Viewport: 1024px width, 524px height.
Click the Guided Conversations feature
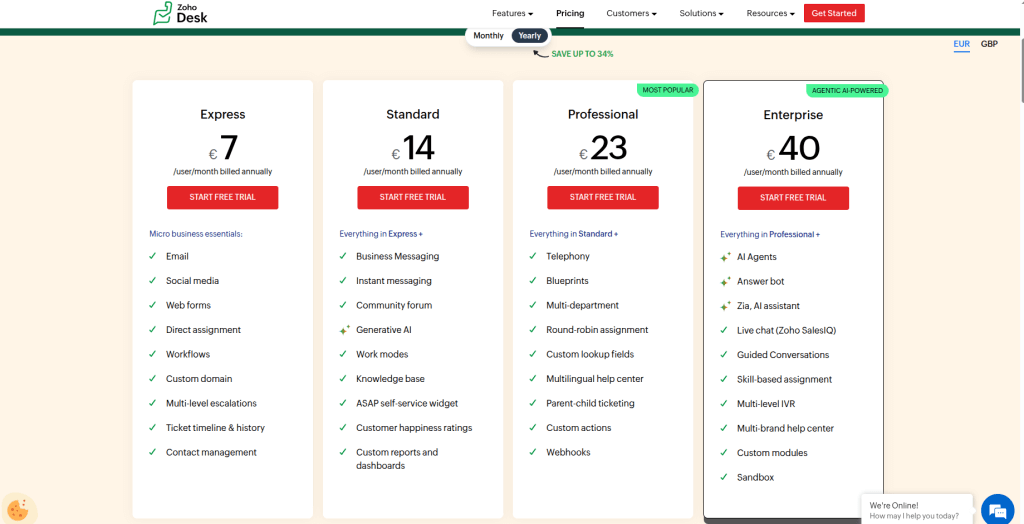tap(783, 355)
